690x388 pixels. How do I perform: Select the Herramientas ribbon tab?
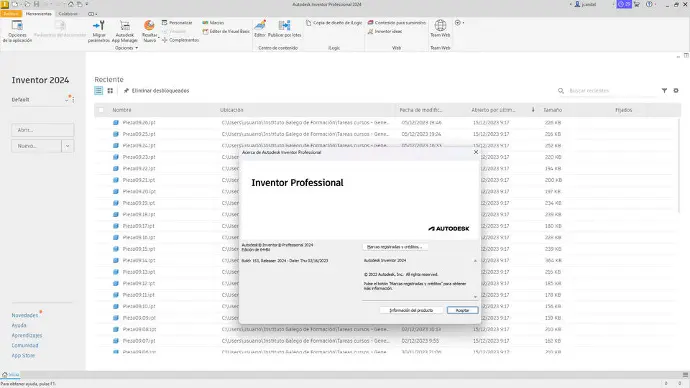tap(38, 14)
